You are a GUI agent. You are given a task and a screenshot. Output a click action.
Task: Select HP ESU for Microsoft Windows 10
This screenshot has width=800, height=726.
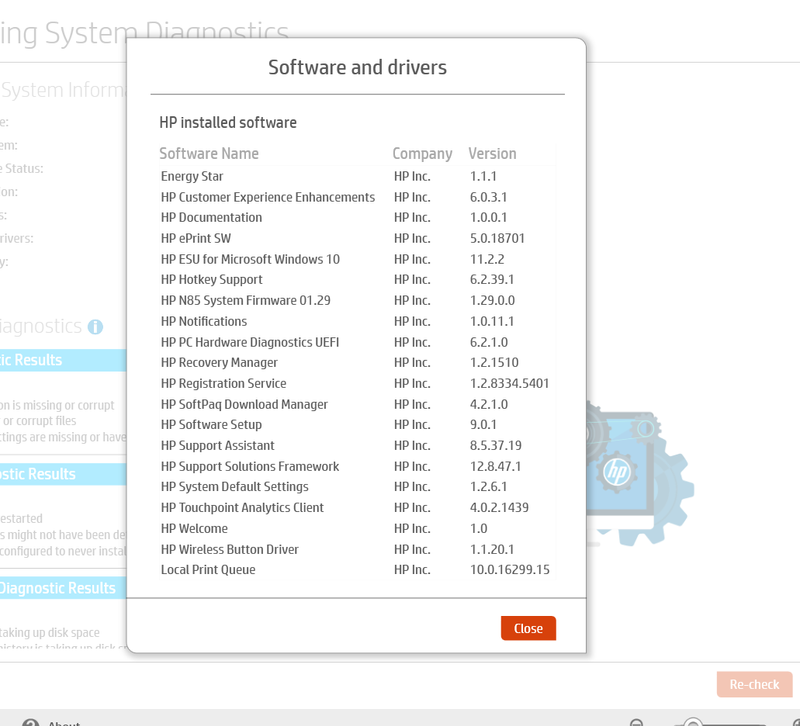[357, 259]
